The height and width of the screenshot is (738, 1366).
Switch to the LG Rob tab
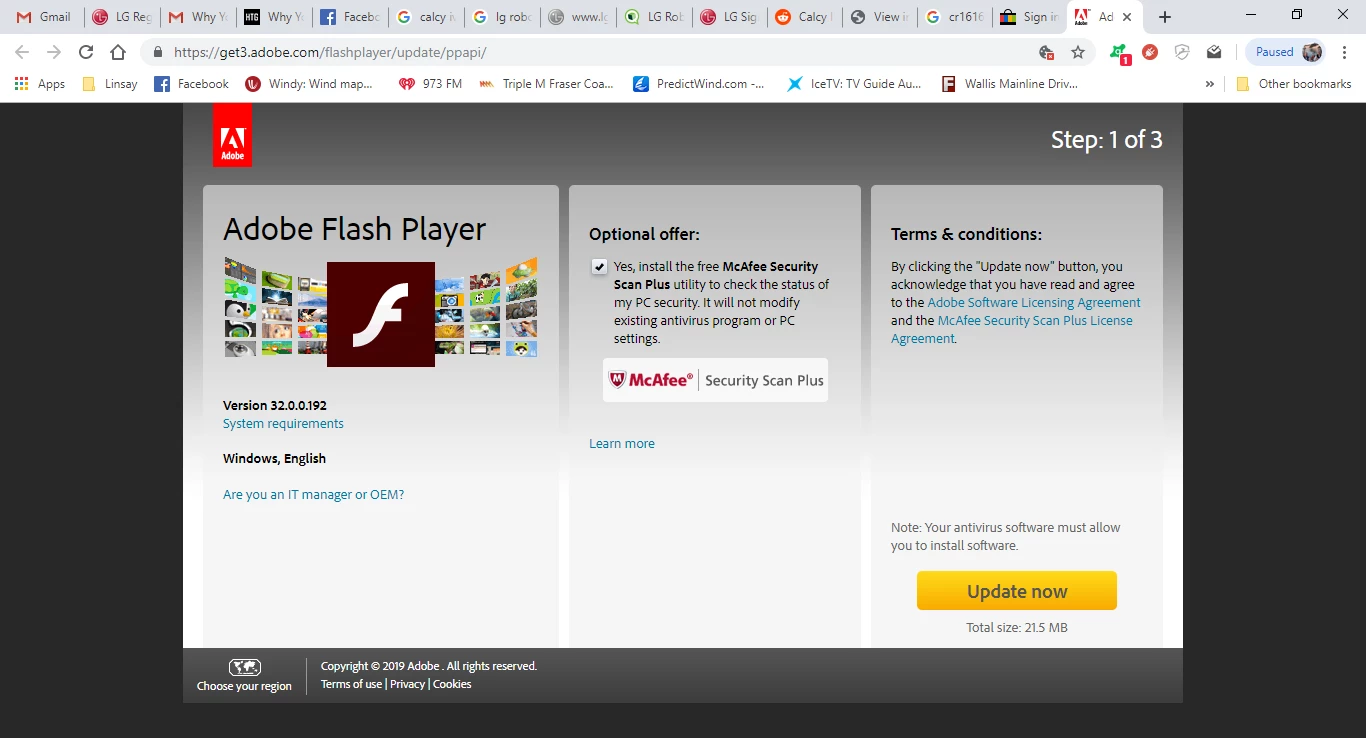[x=653, y=17]
